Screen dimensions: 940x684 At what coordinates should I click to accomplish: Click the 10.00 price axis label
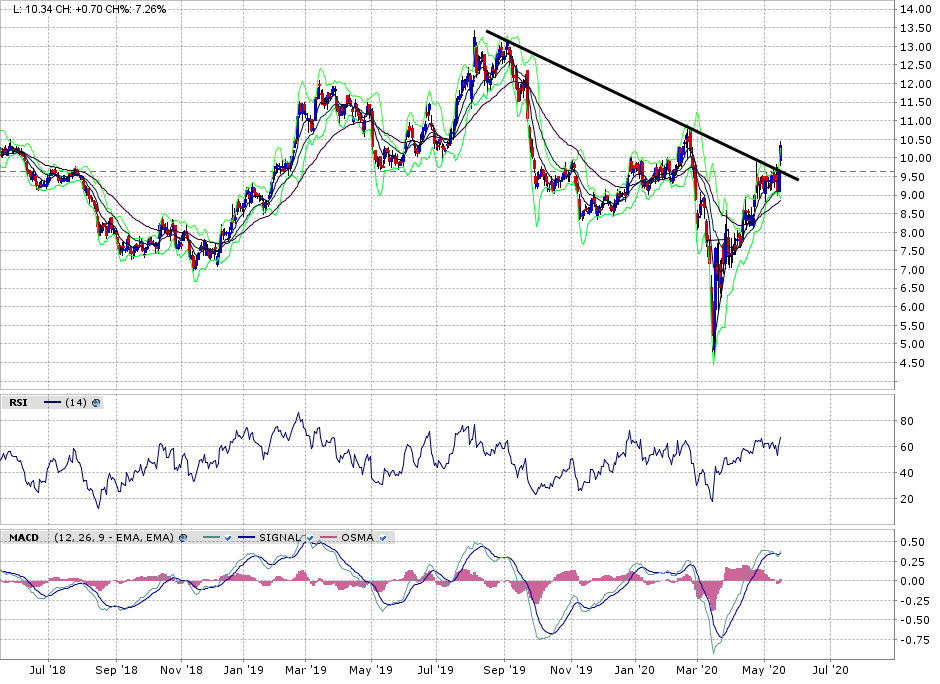pos(915,158)
